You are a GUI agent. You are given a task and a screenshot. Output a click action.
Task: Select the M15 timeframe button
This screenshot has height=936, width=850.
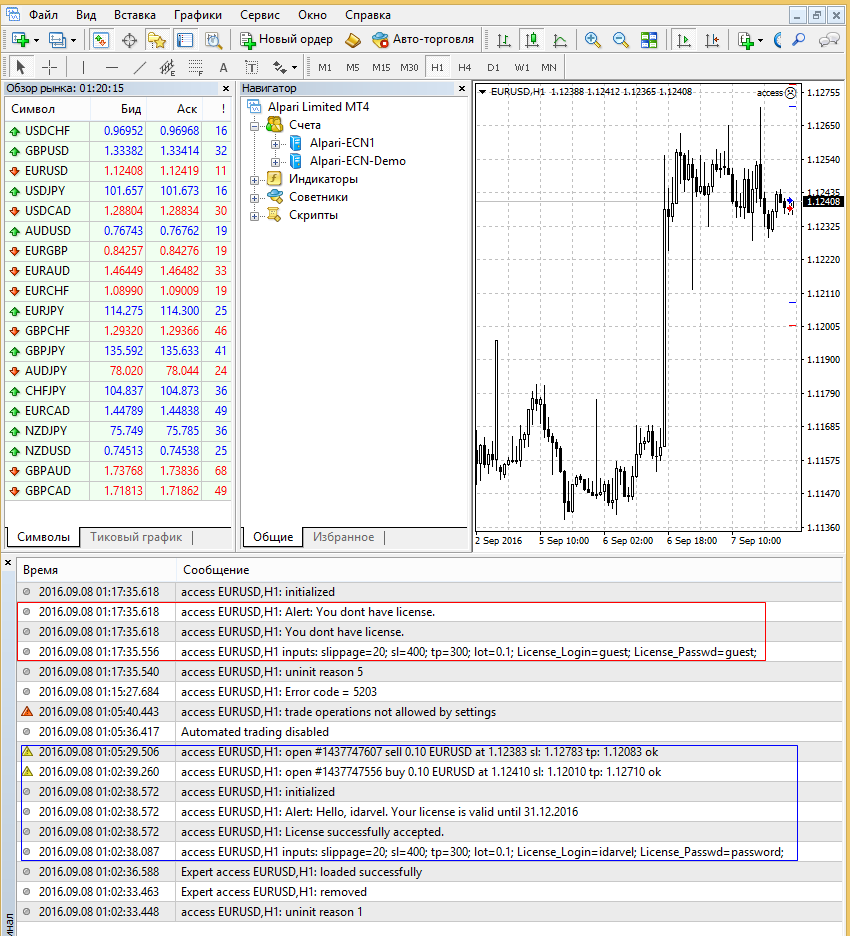click(x=381, y=67)
